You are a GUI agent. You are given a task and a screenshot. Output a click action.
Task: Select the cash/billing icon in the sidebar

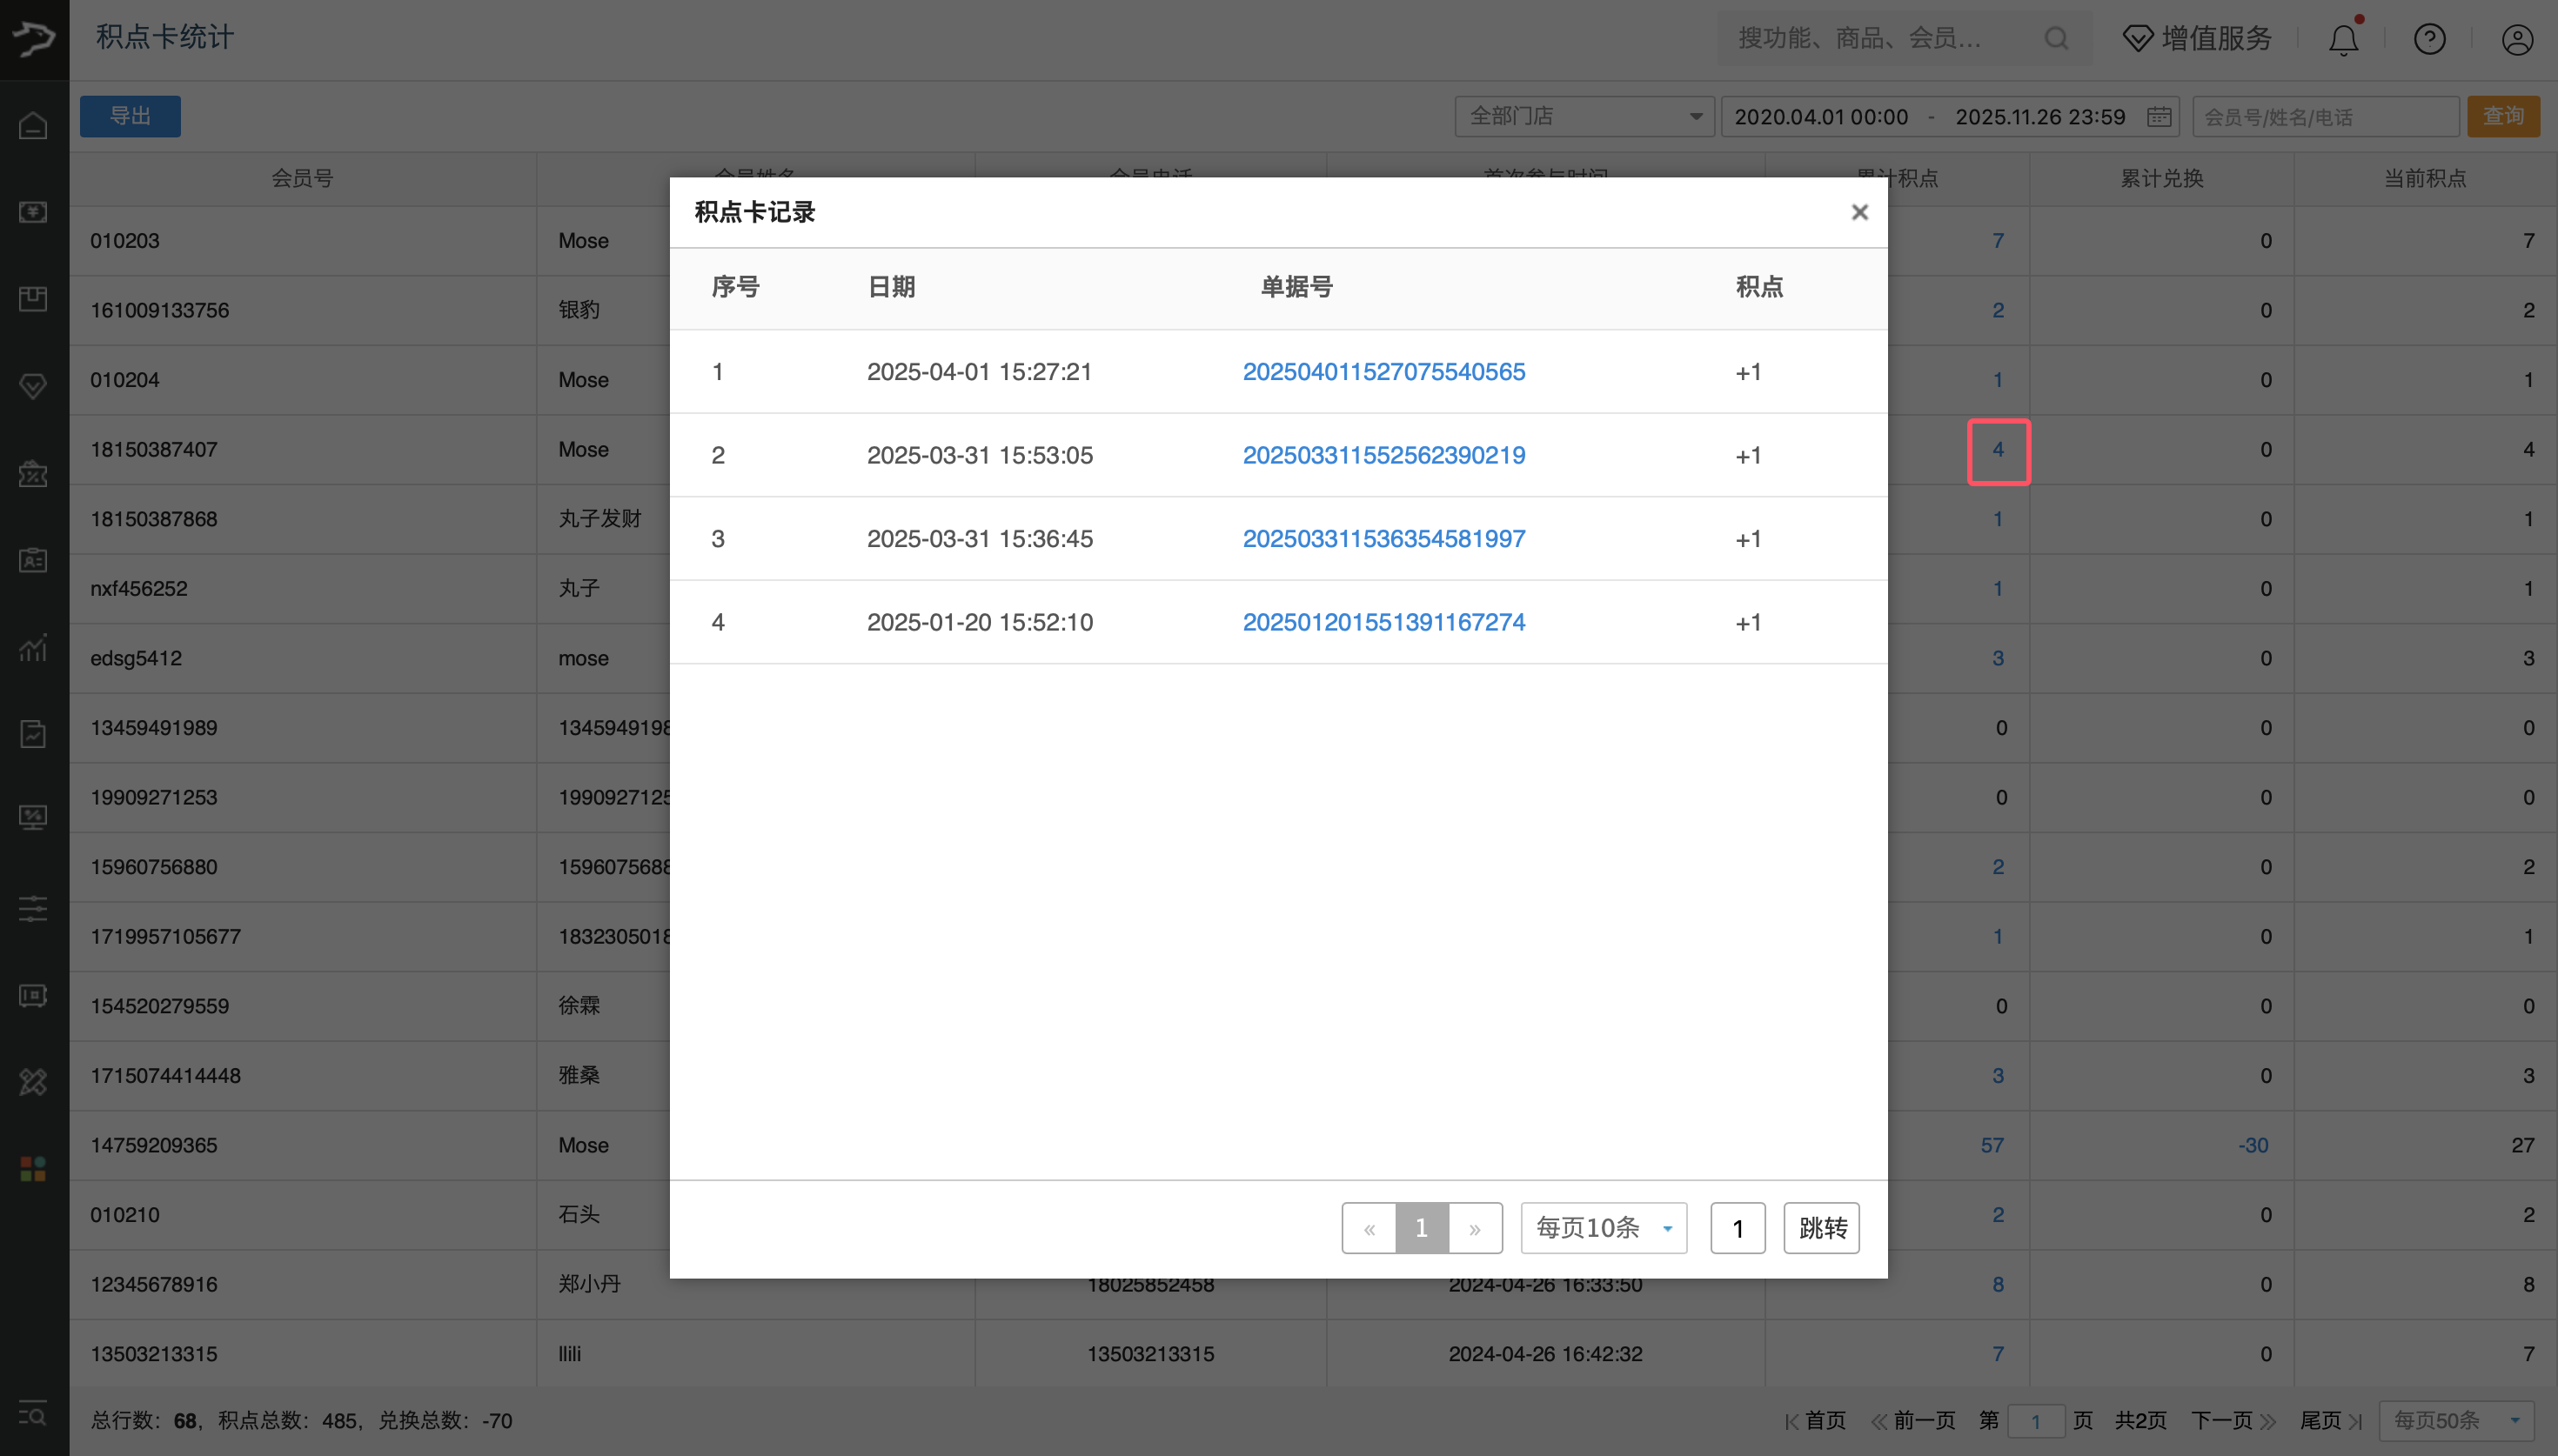(x=33, y=212)
